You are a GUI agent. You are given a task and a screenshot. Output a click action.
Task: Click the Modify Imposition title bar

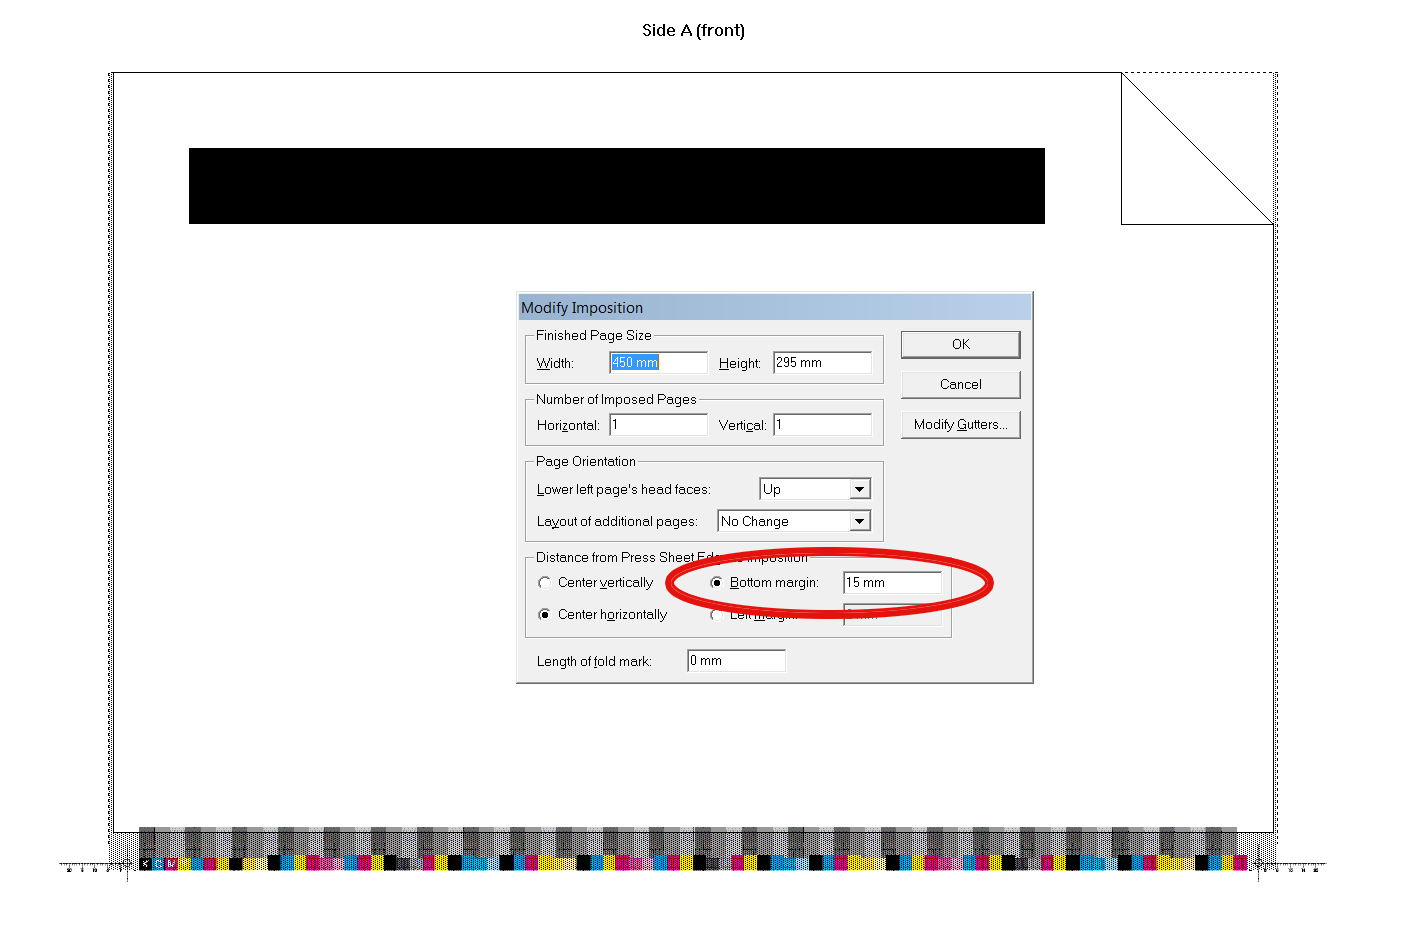(775, 307)
